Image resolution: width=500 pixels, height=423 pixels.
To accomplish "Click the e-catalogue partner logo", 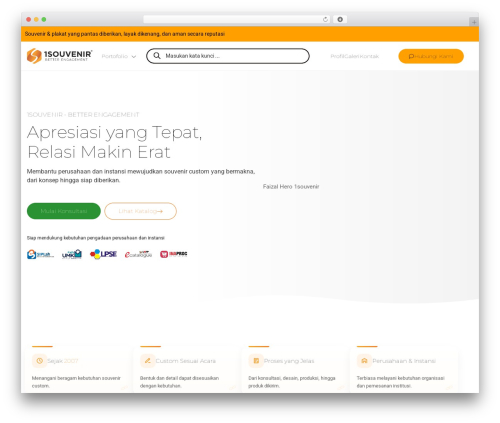I will (x=138, y=254).
